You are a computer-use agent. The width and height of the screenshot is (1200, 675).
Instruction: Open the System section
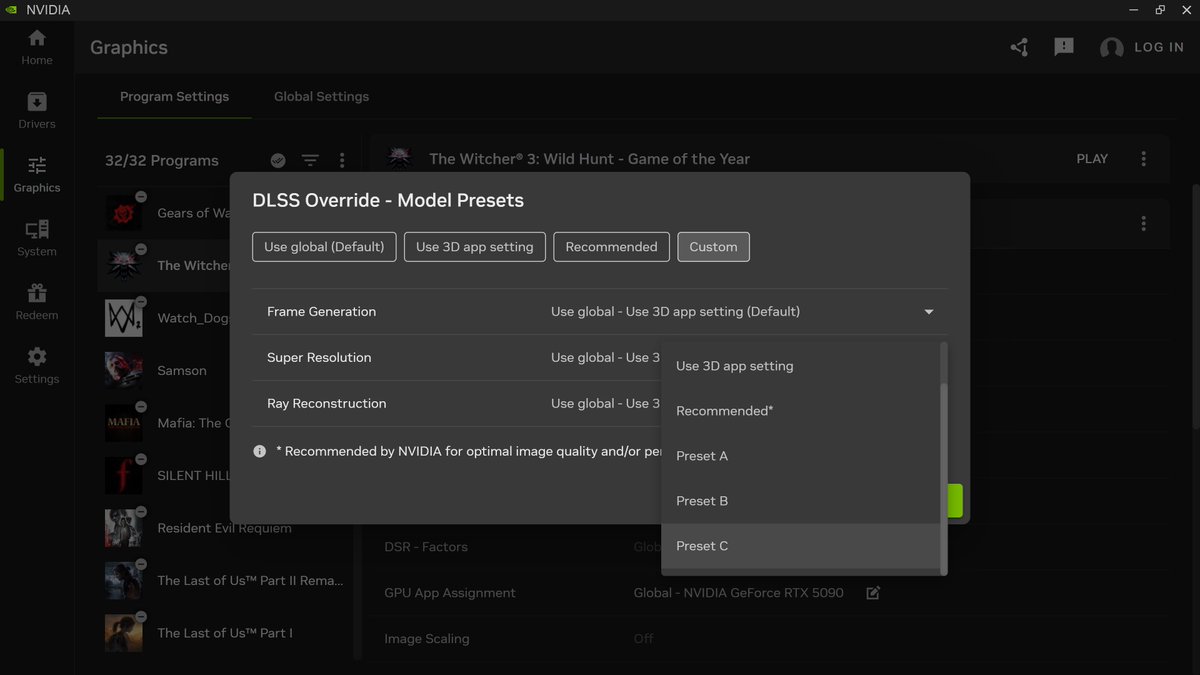[37, 239]
